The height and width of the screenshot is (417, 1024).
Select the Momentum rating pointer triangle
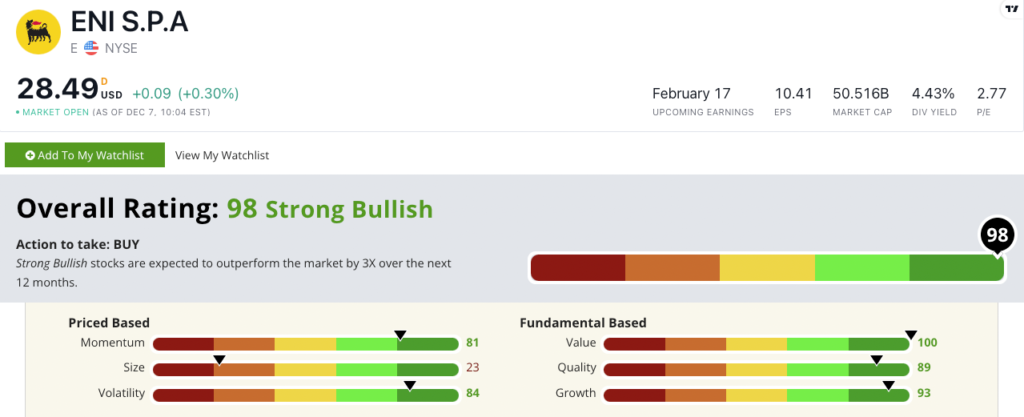tap(400, 335)
